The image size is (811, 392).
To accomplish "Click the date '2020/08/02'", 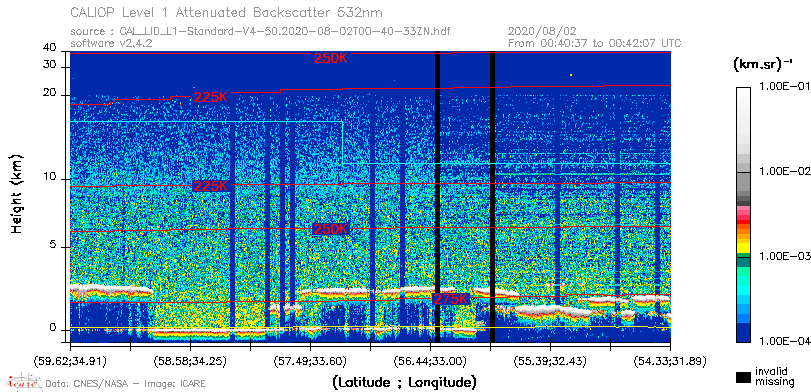I will 542,32.
